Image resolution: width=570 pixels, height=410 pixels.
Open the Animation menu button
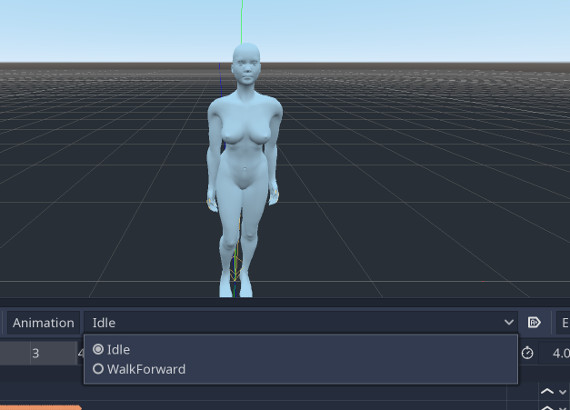[x=43, y=323]
